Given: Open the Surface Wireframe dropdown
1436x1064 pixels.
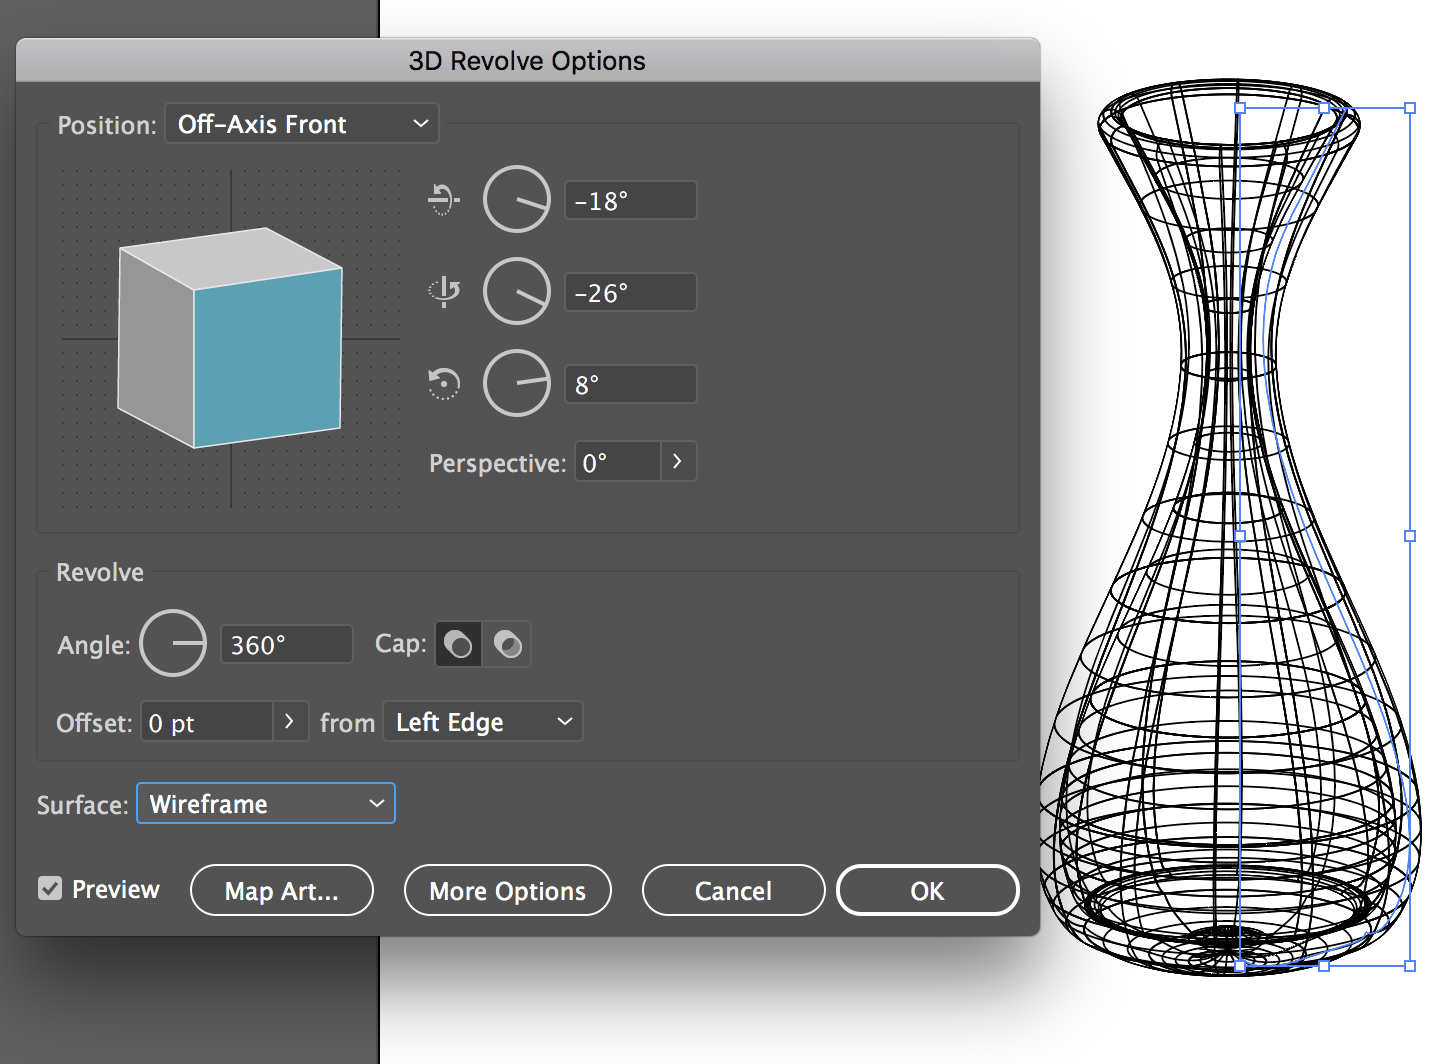Looking at the screenshot, I should pyautogui.click(x=266, y=804).
